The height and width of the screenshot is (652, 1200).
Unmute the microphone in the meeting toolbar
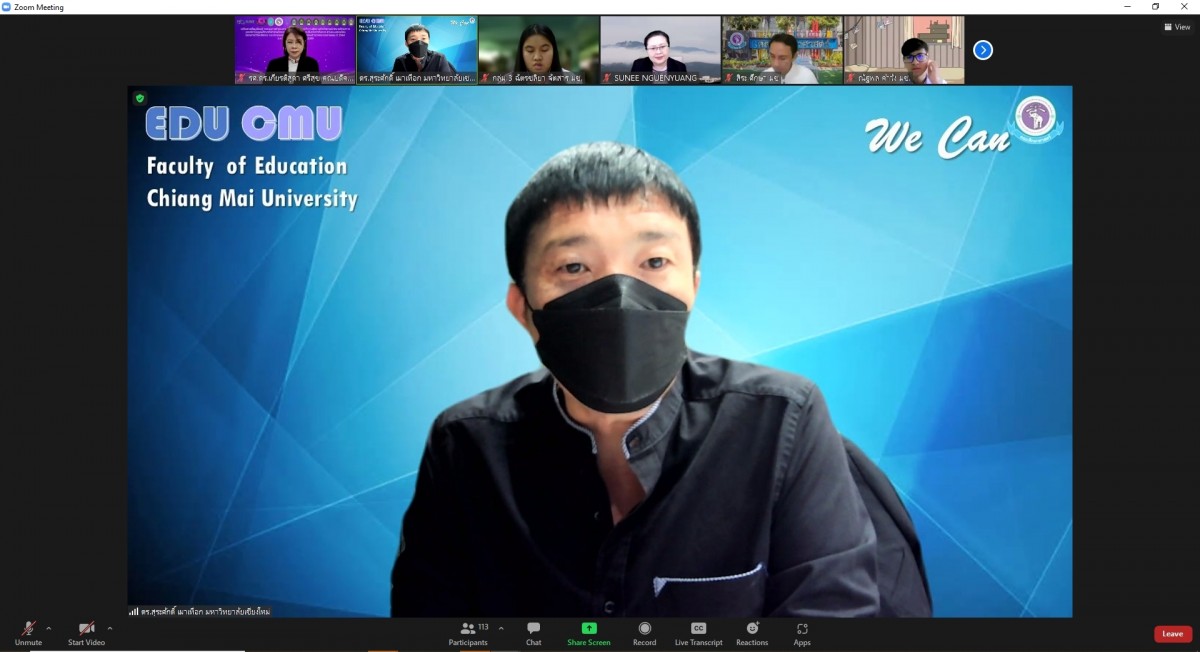[x=28, y=633]
